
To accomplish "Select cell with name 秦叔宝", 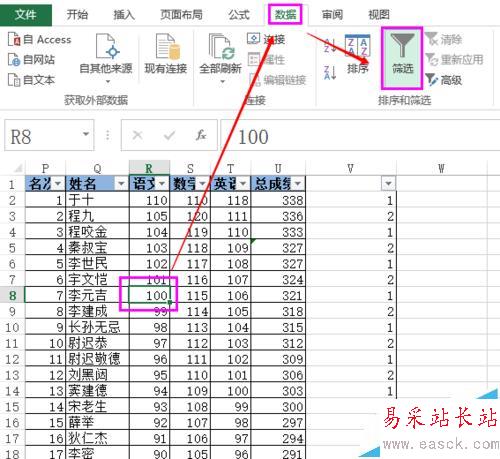I will tap(97, 248).
